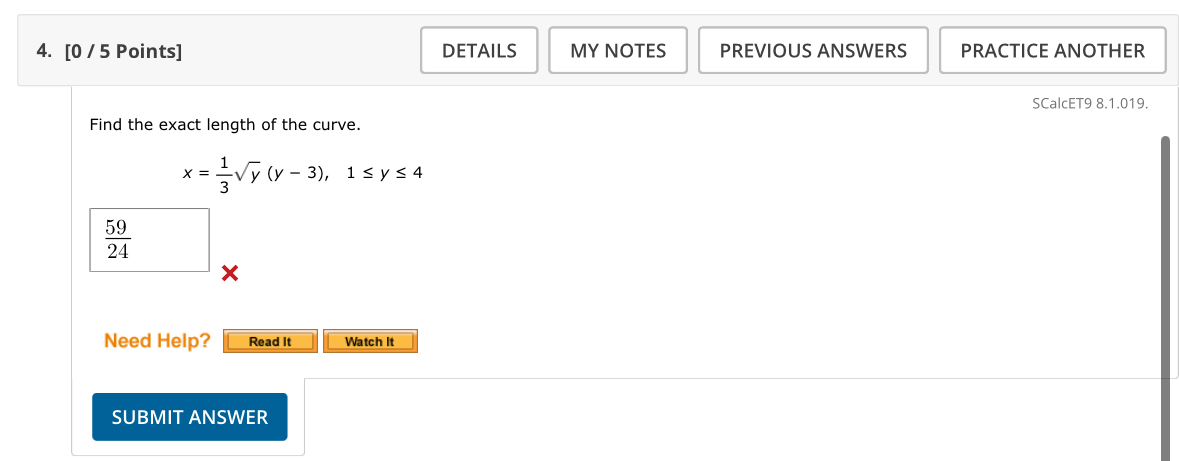Open the DETAILS button
Image resolution: width=1179 pixels, height=461 pixels.
point(479,50)
